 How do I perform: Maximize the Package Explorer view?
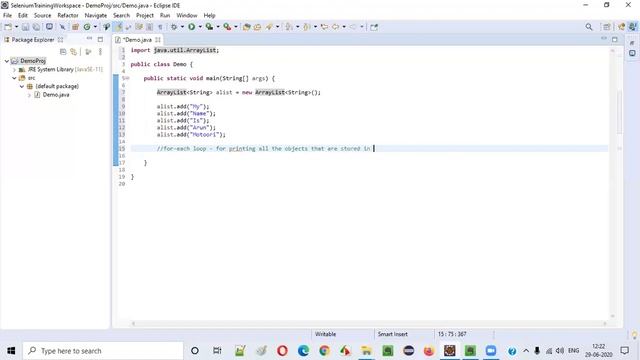click(100, 40)
